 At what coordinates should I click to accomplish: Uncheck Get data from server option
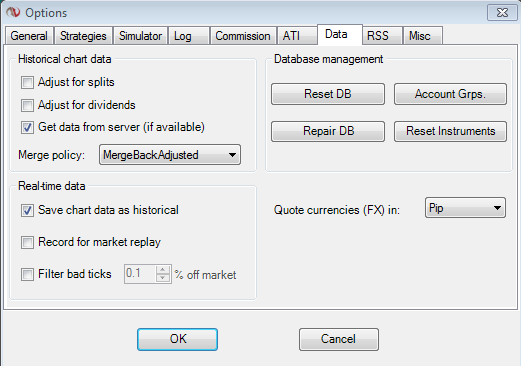tap(27, 127)
